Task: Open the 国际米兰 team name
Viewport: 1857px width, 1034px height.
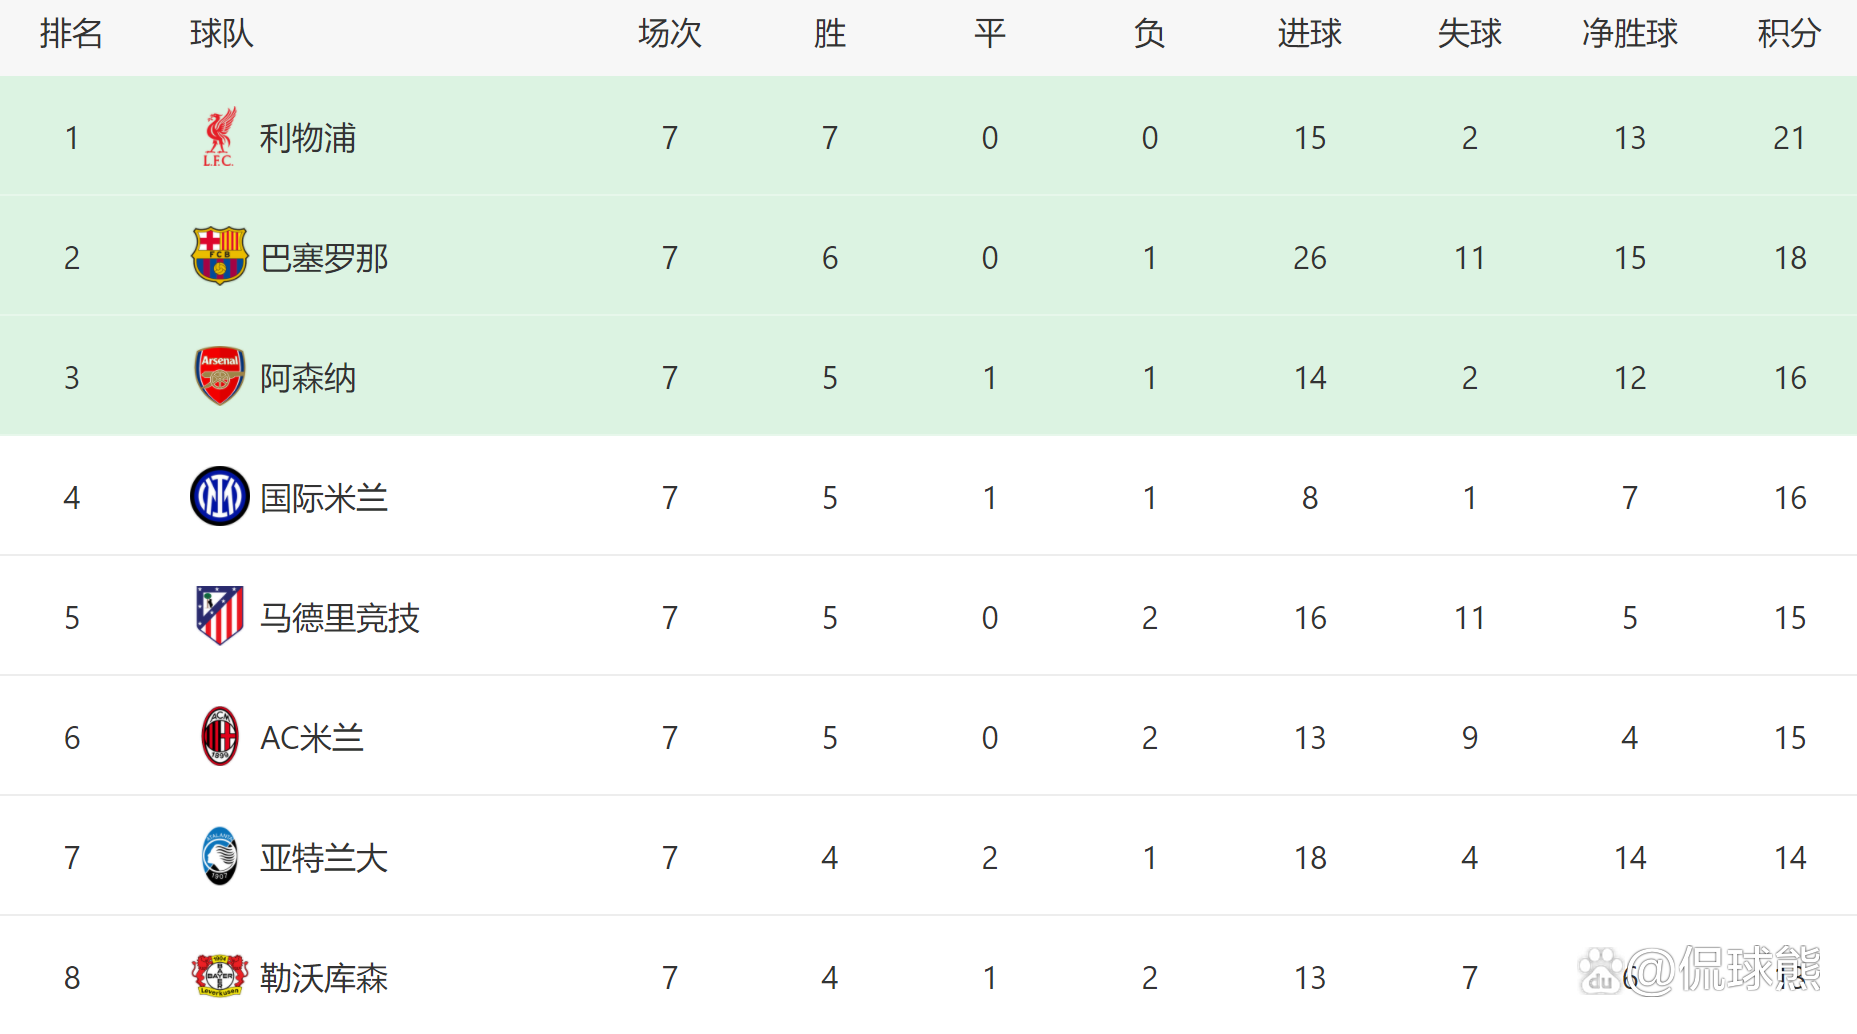Action: click(324, 498)
